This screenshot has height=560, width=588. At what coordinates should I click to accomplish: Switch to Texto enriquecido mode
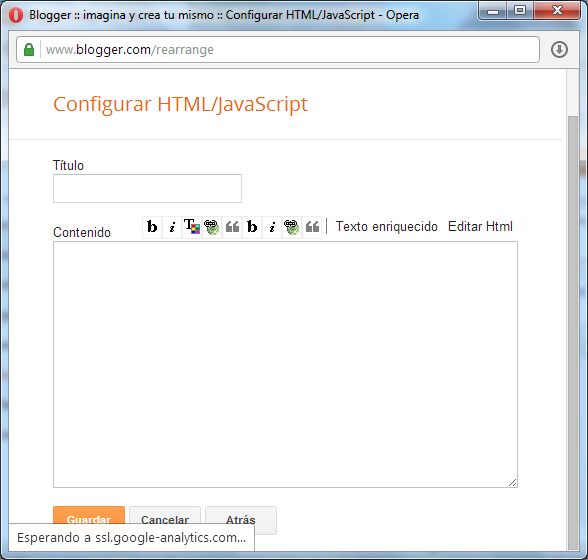tap(387, 227)
